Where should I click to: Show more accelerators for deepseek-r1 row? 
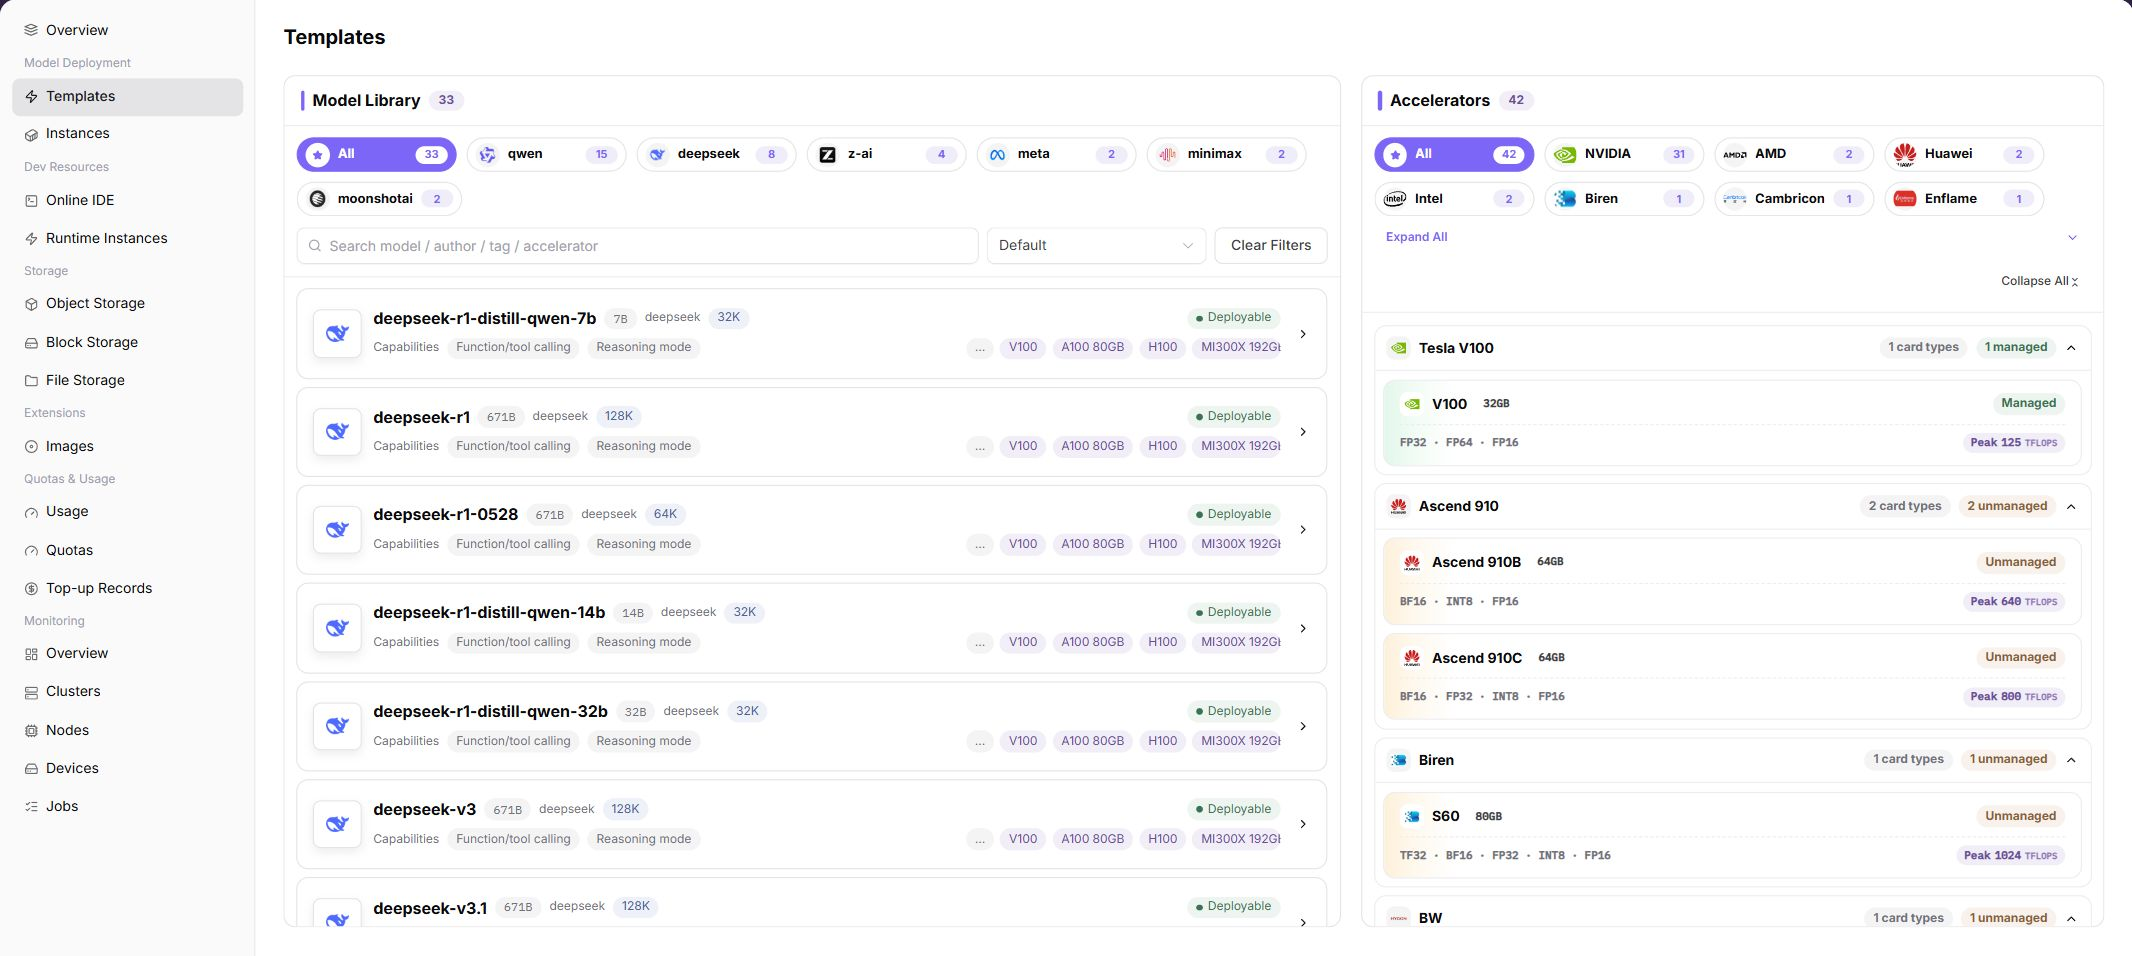[x=980, y=447]
